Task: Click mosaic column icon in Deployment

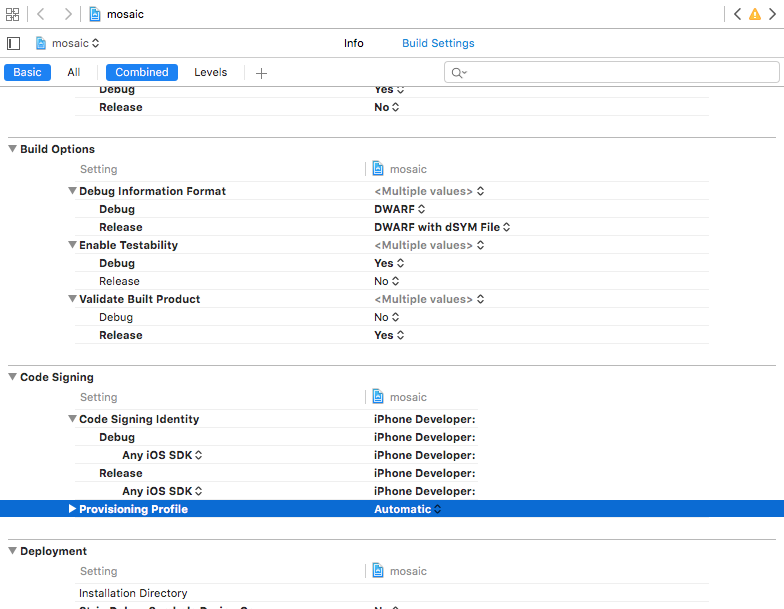Action: click(x=378, y=571)
